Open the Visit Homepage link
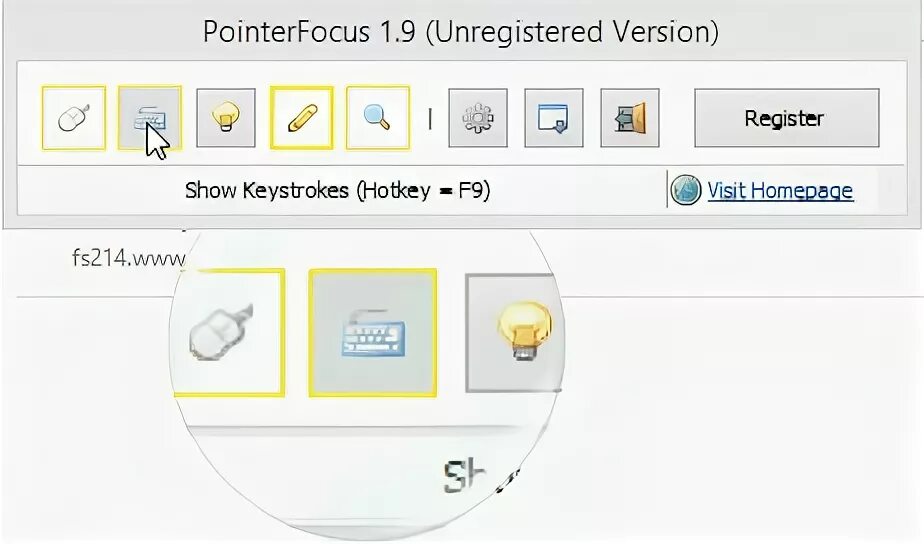924x544 pixels. click(780, 190)
